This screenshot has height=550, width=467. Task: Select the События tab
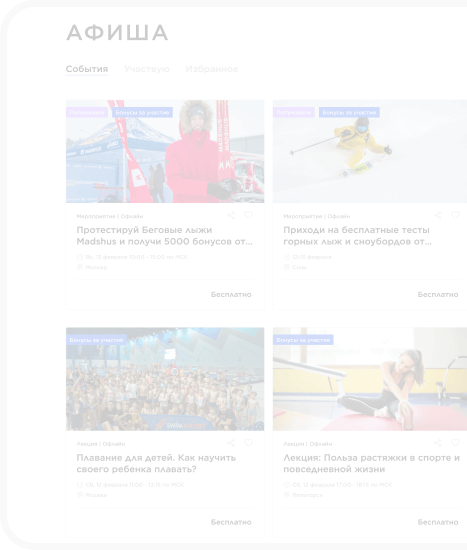[87, 69]
